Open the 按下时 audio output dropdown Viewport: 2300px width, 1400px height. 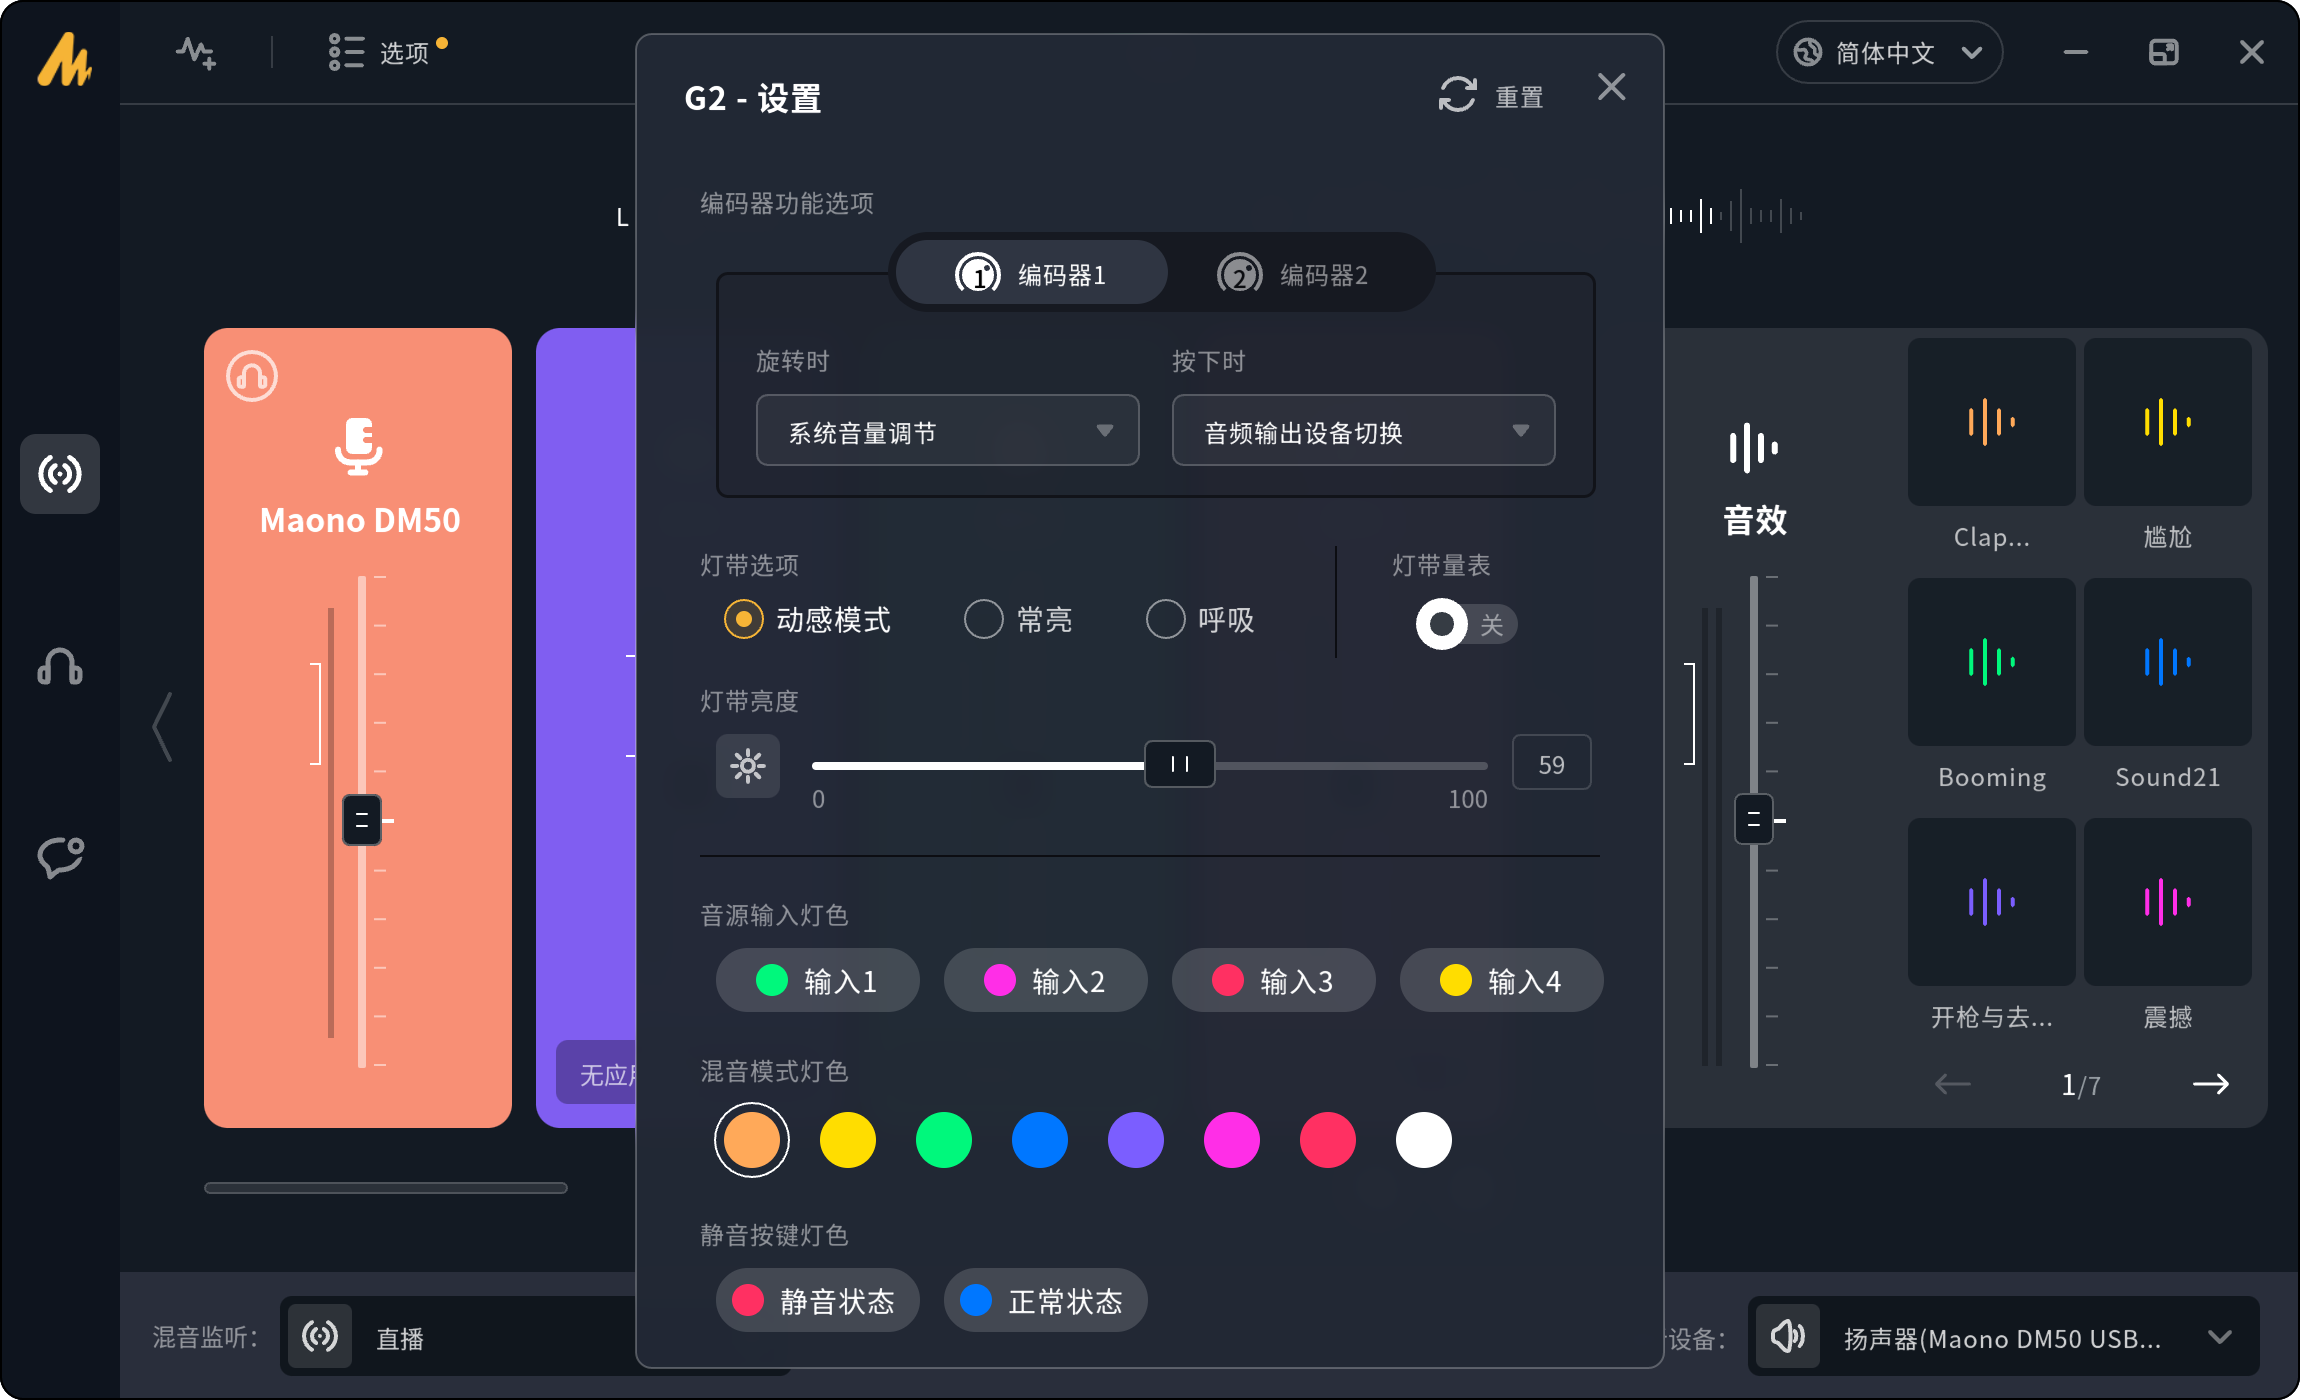click(1363, 431)
